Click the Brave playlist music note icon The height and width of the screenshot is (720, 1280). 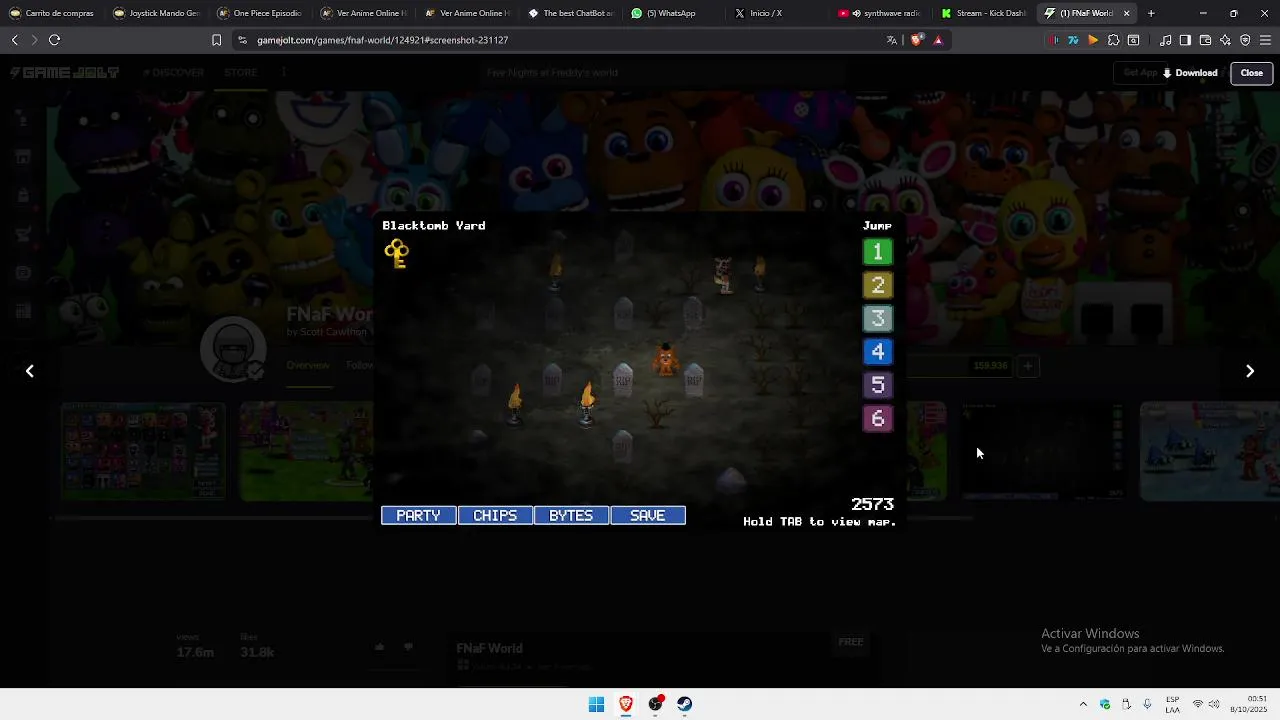click(1166, 40)
